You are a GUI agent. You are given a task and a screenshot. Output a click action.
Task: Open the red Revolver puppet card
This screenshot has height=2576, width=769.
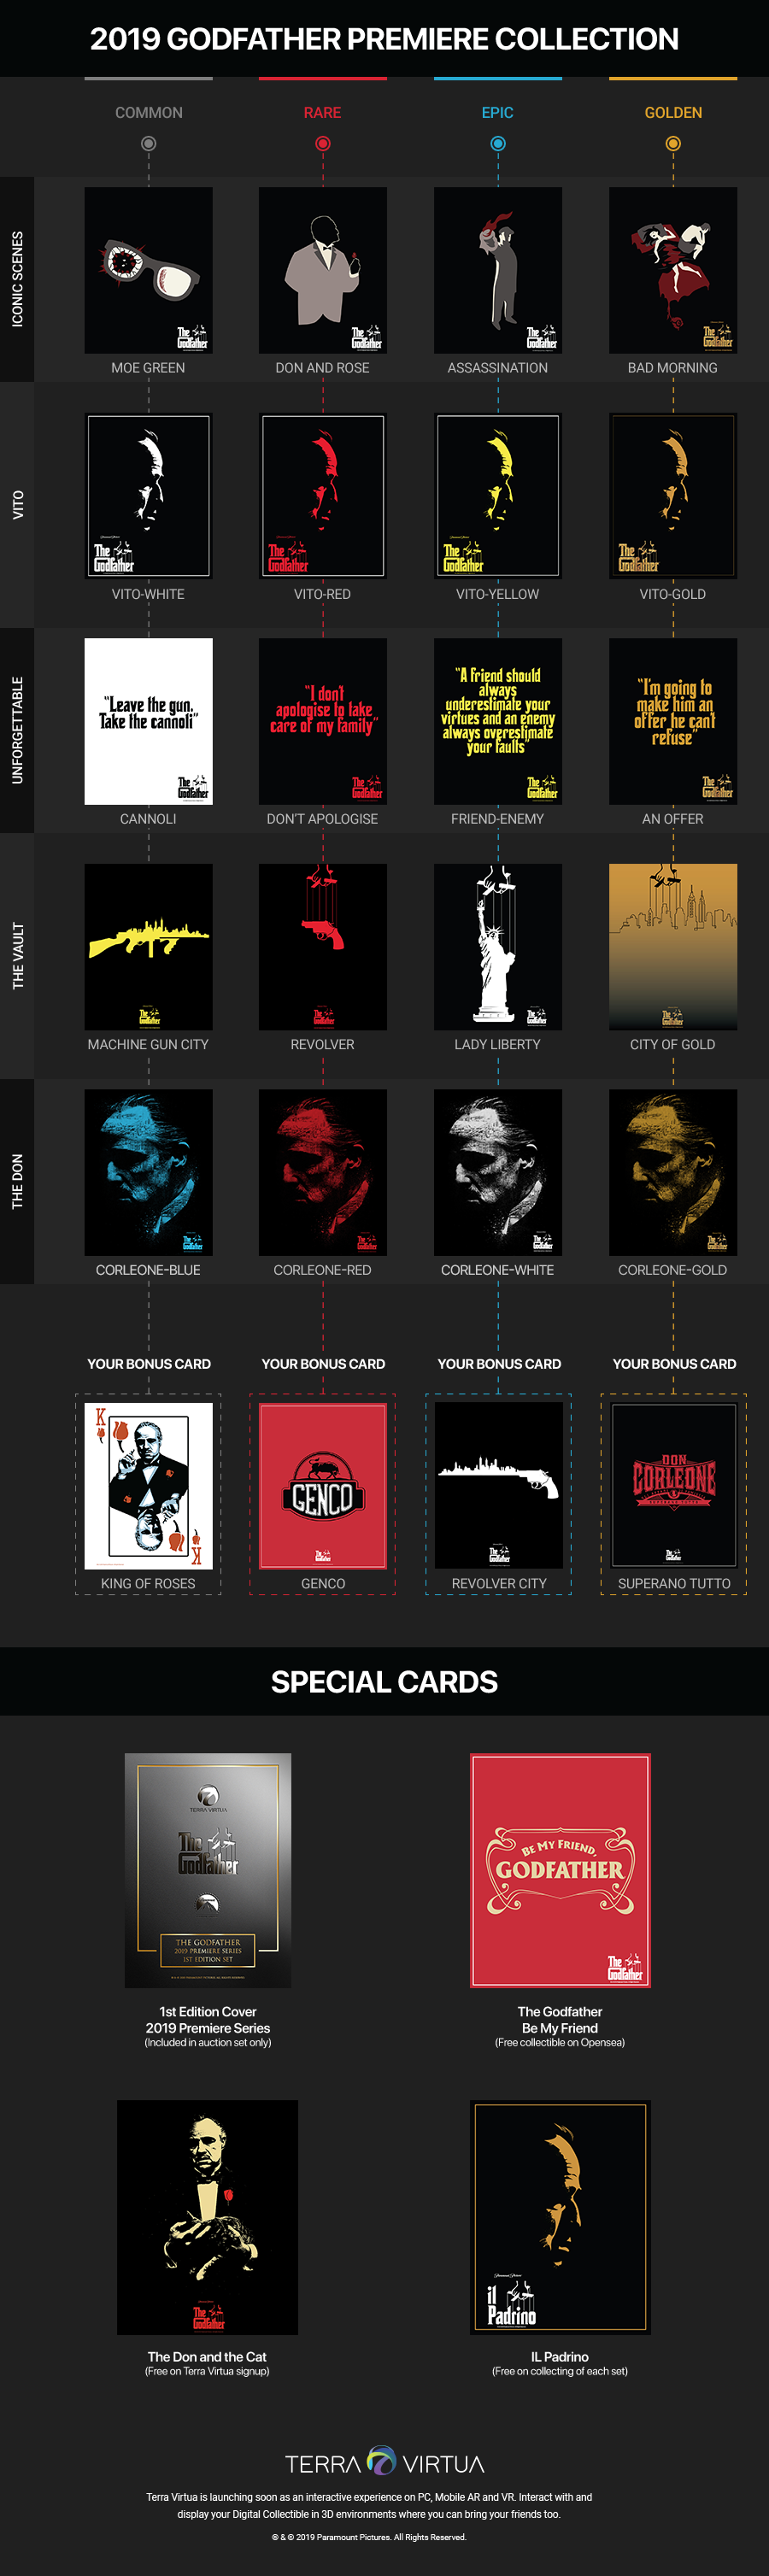pyautogui.click(x=323, y=947)
